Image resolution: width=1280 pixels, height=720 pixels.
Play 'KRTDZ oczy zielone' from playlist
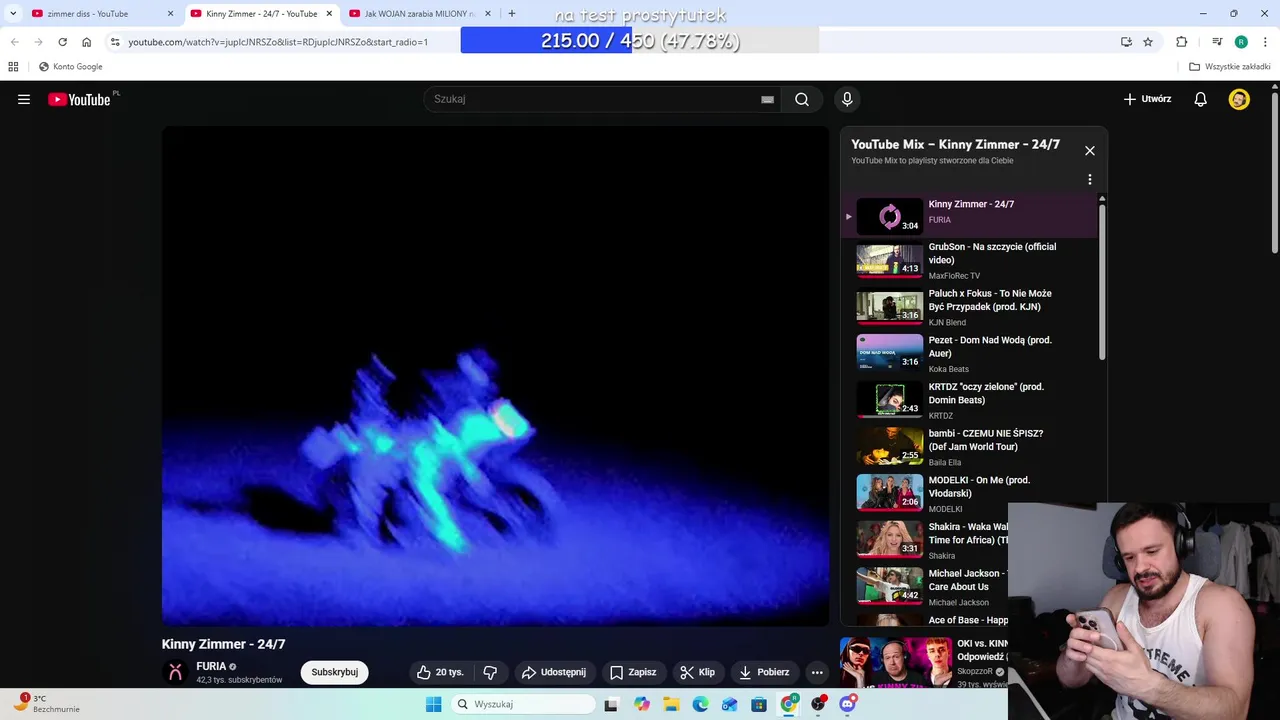970,400
